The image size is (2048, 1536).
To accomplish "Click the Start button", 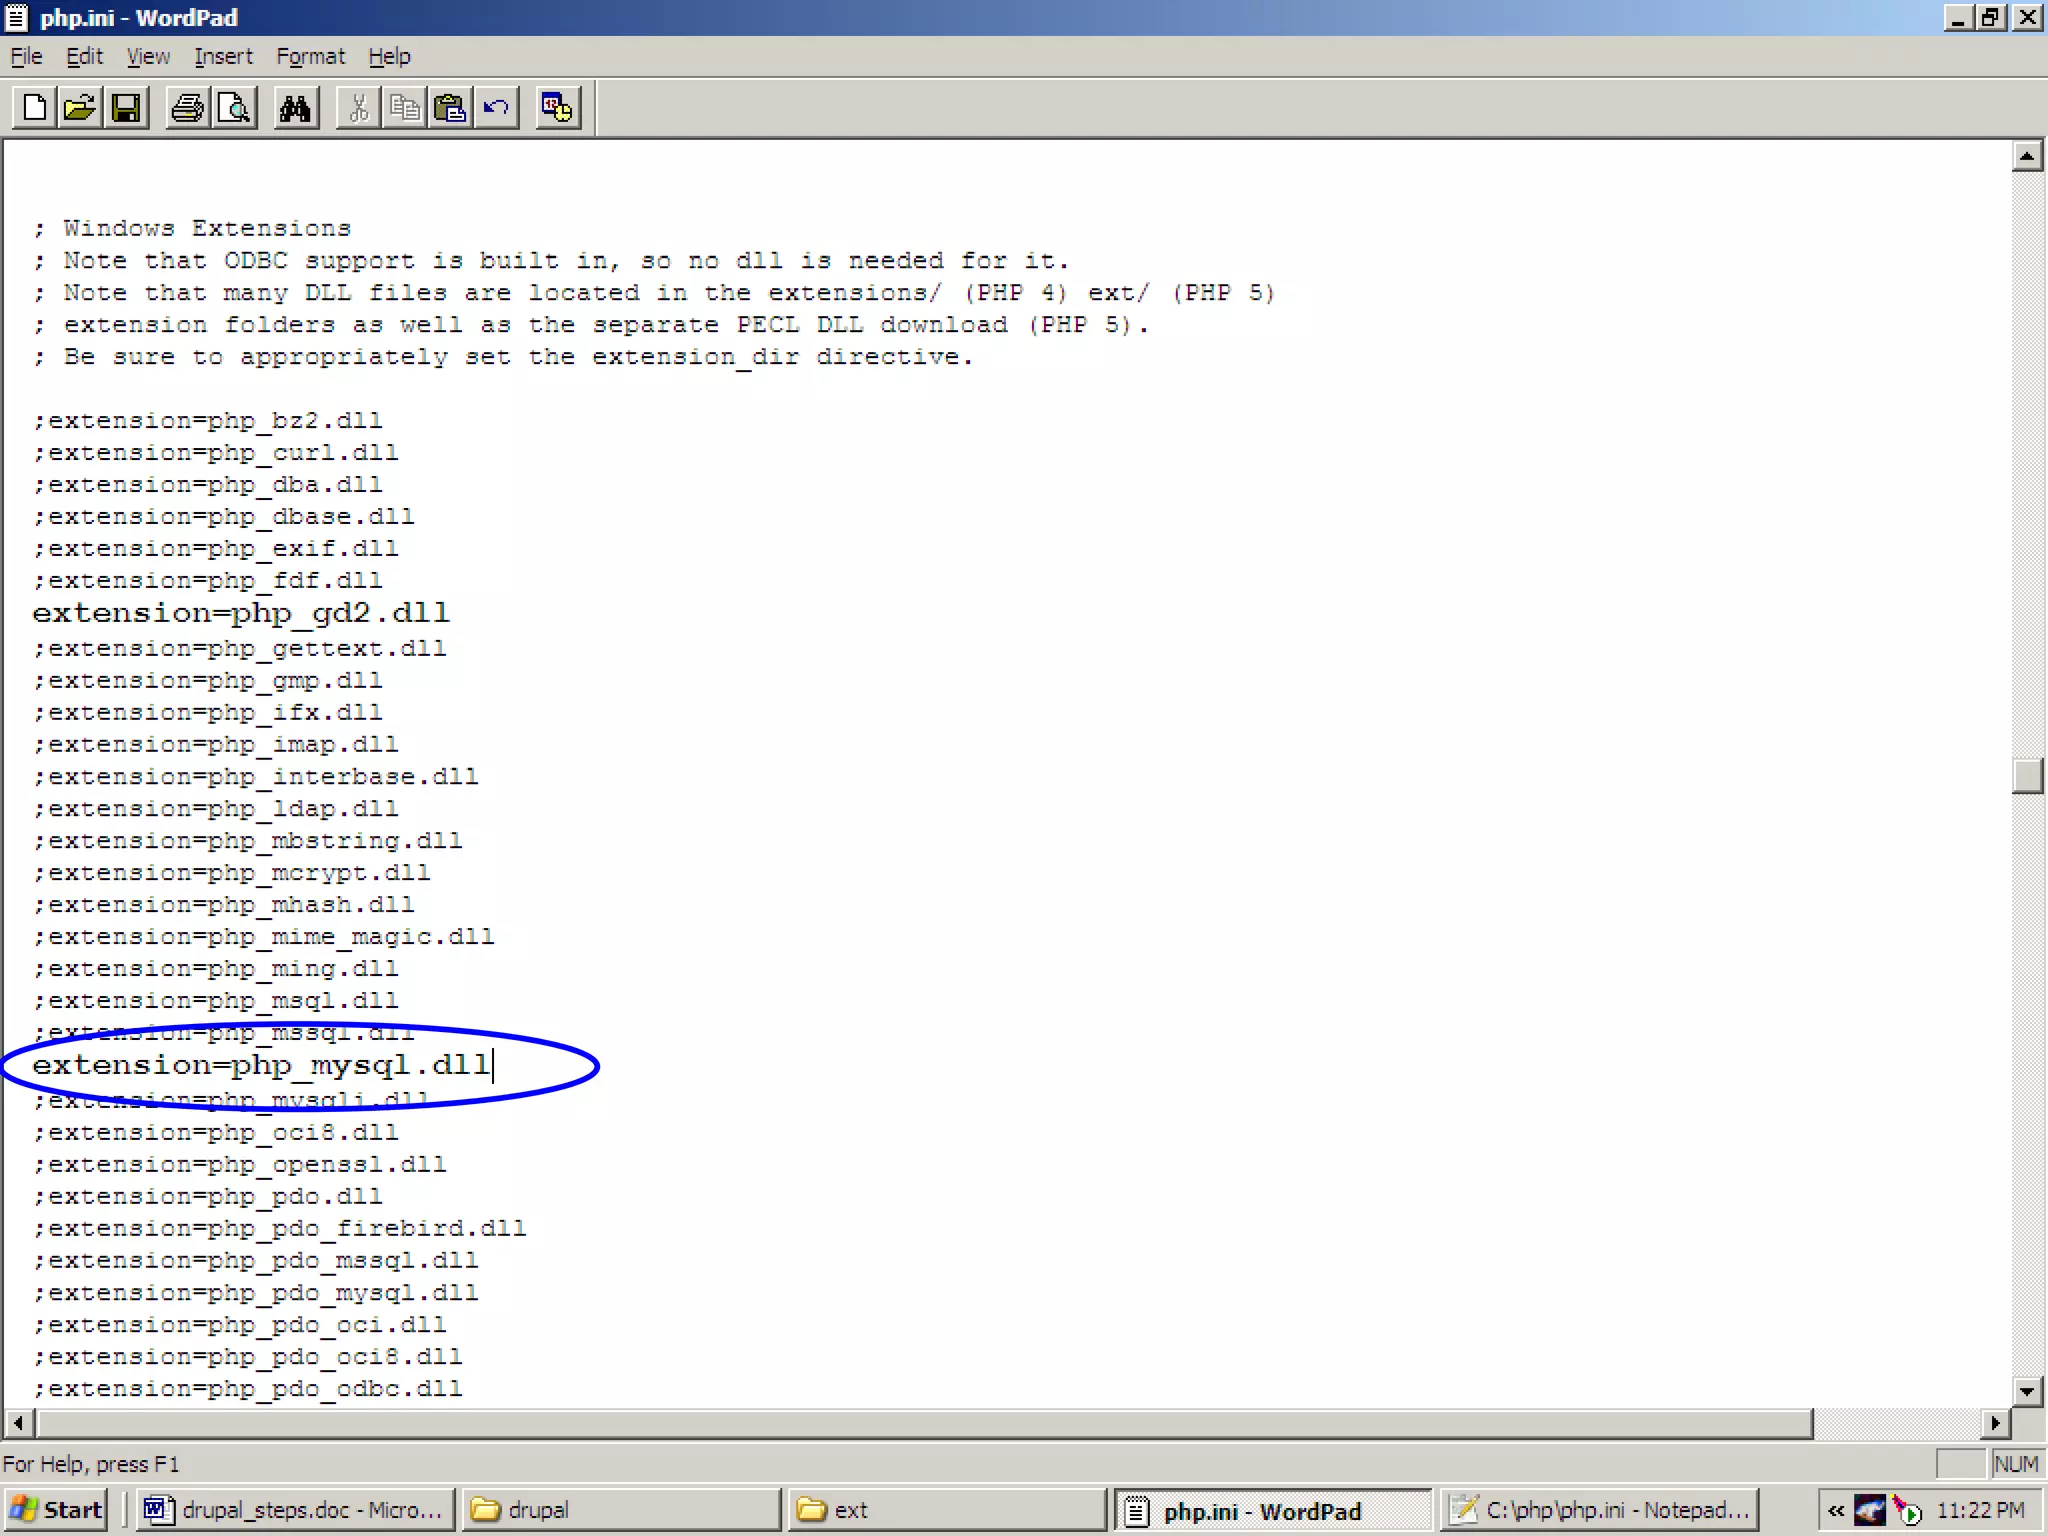I will tap(58, 1509).
